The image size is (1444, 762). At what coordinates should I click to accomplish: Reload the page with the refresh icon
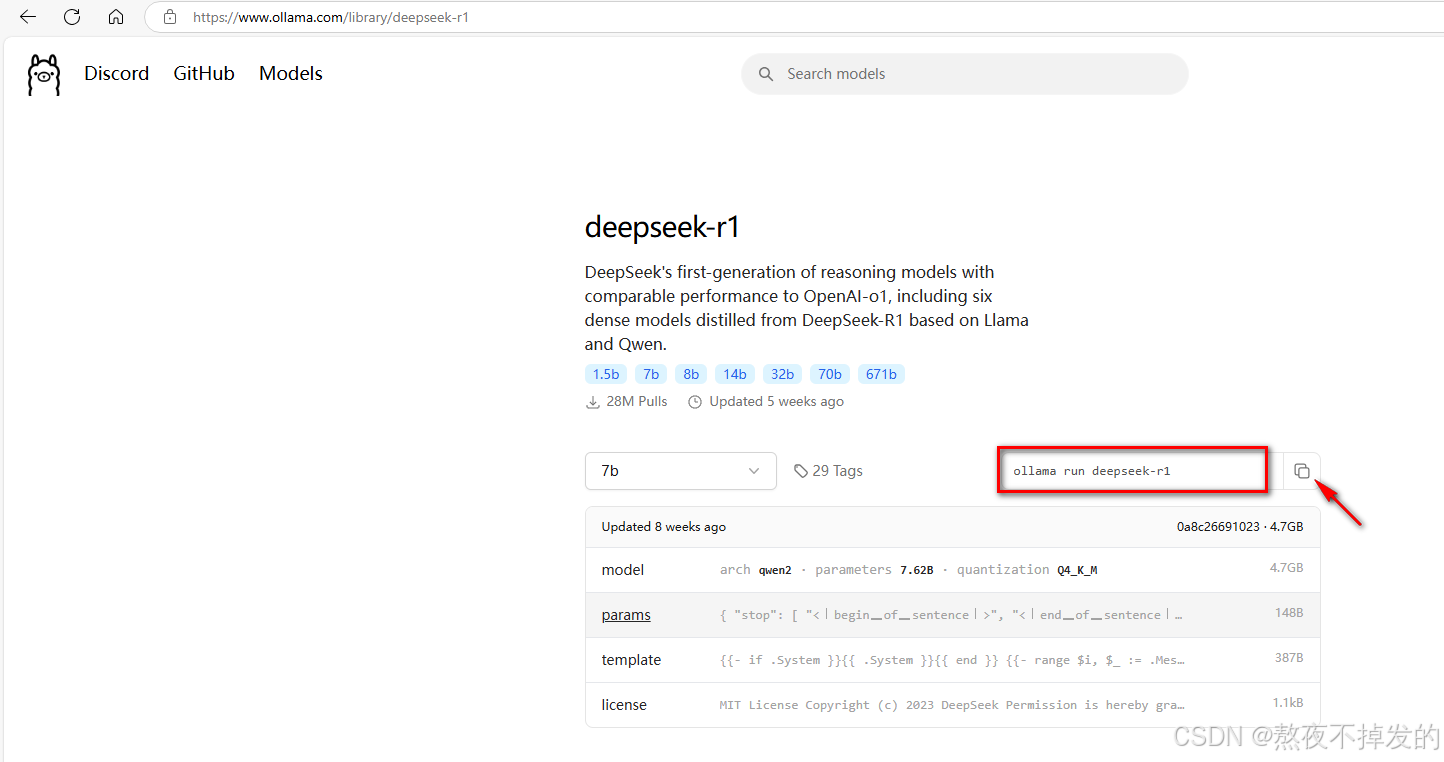(x=72, y=17)
